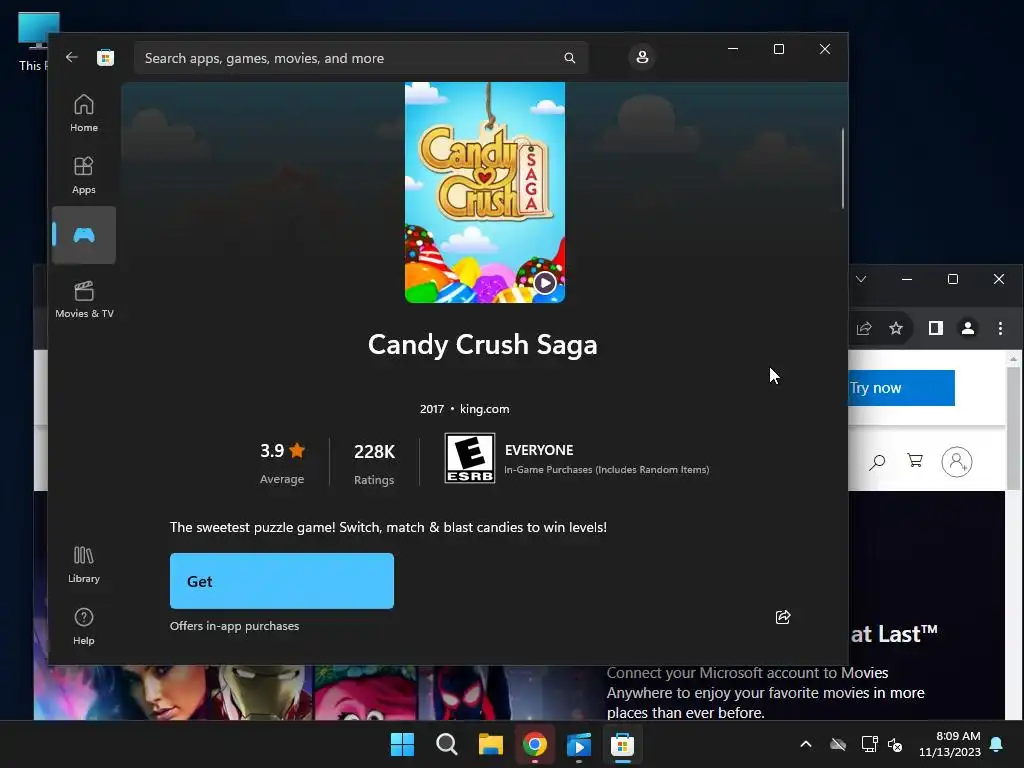Open the Chrome profile avatar icon
Screen dimensions: 1024x768
click(x=968, y=328)
